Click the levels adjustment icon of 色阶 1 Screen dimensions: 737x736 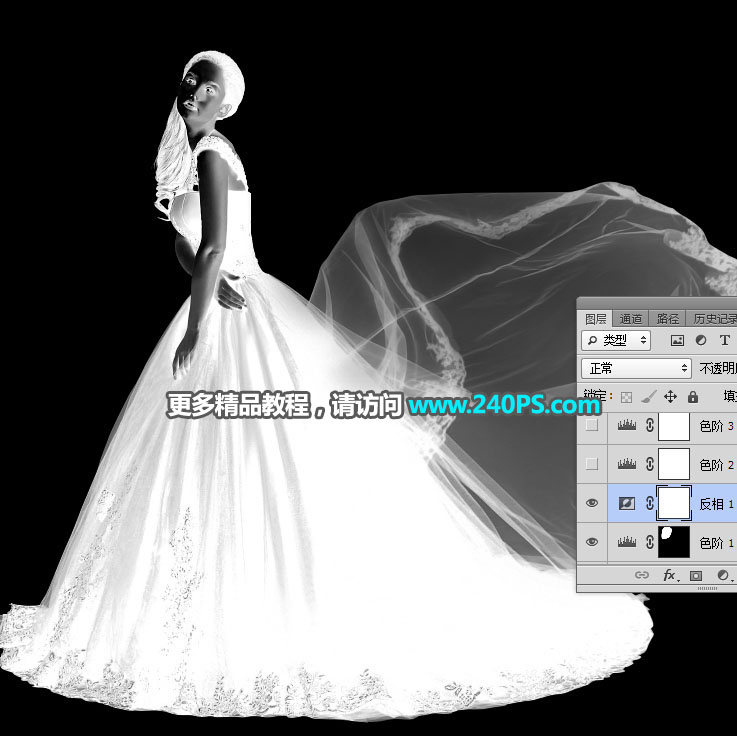pyautogui.click(x=627, y=542)
